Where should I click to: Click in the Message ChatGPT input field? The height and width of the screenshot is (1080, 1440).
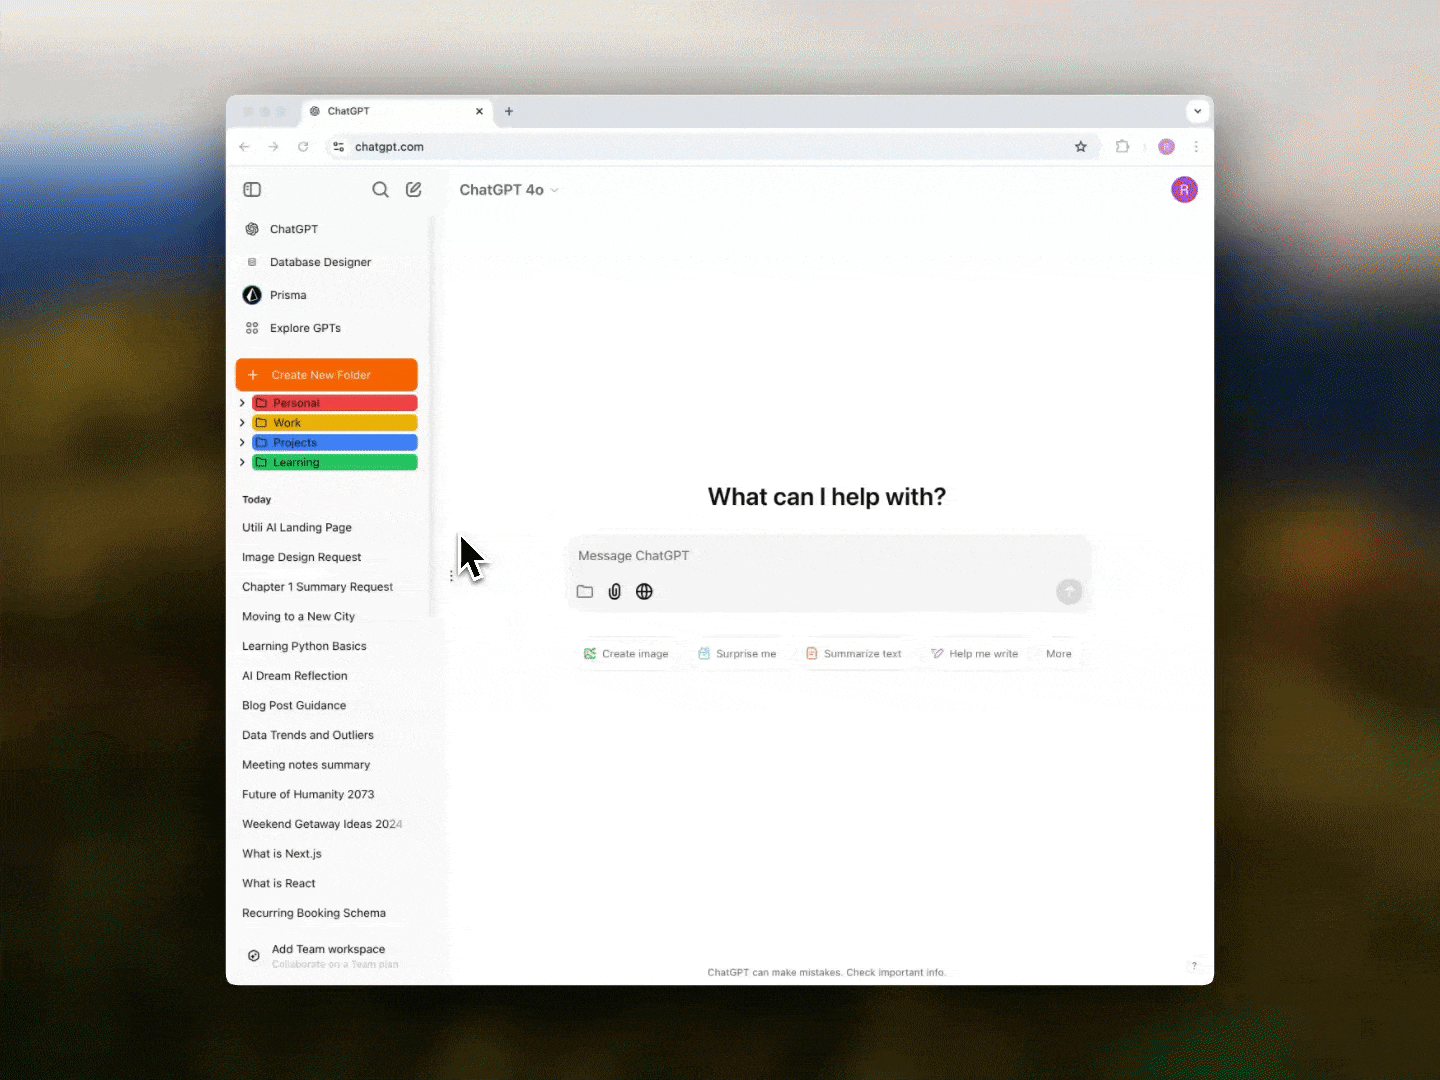pos(828,556)
